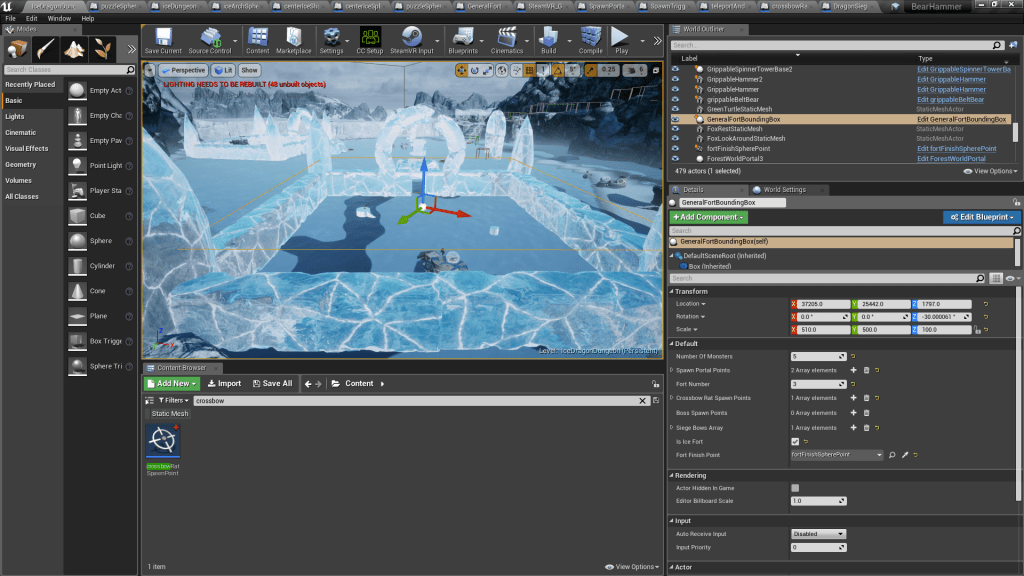The height and width of the screenshot is (576, 1024).
Task: Click the Edit Blueprint button
Action: (981, 217)
